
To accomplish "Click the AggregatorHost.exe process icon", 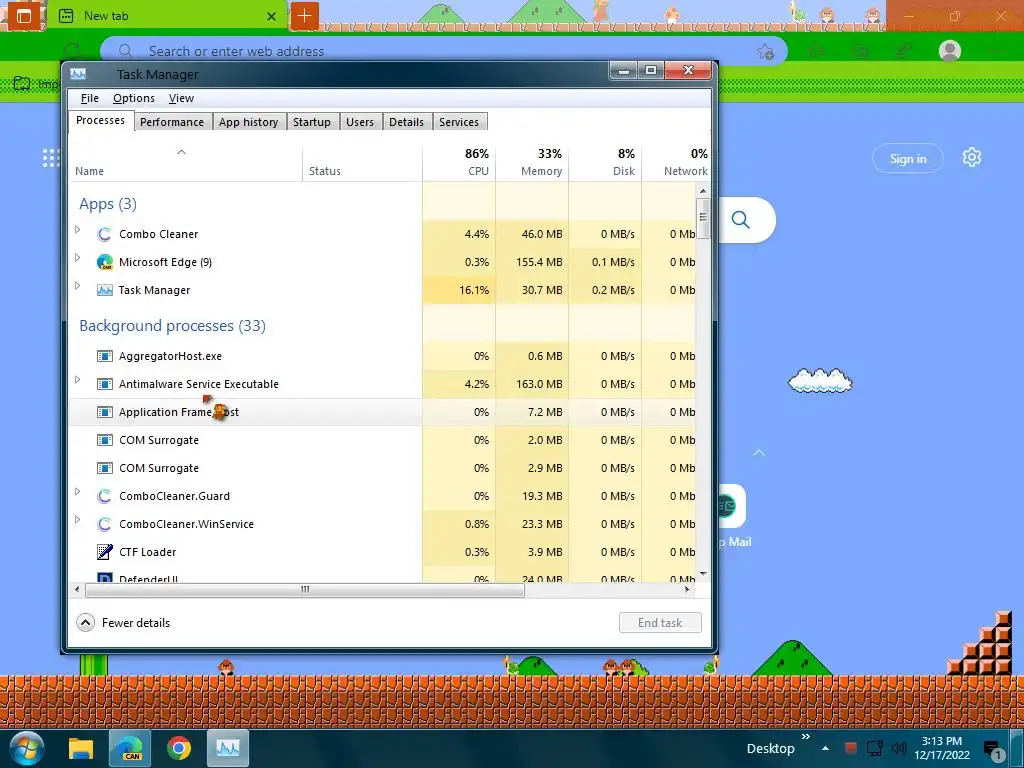I will click(104, 356).
